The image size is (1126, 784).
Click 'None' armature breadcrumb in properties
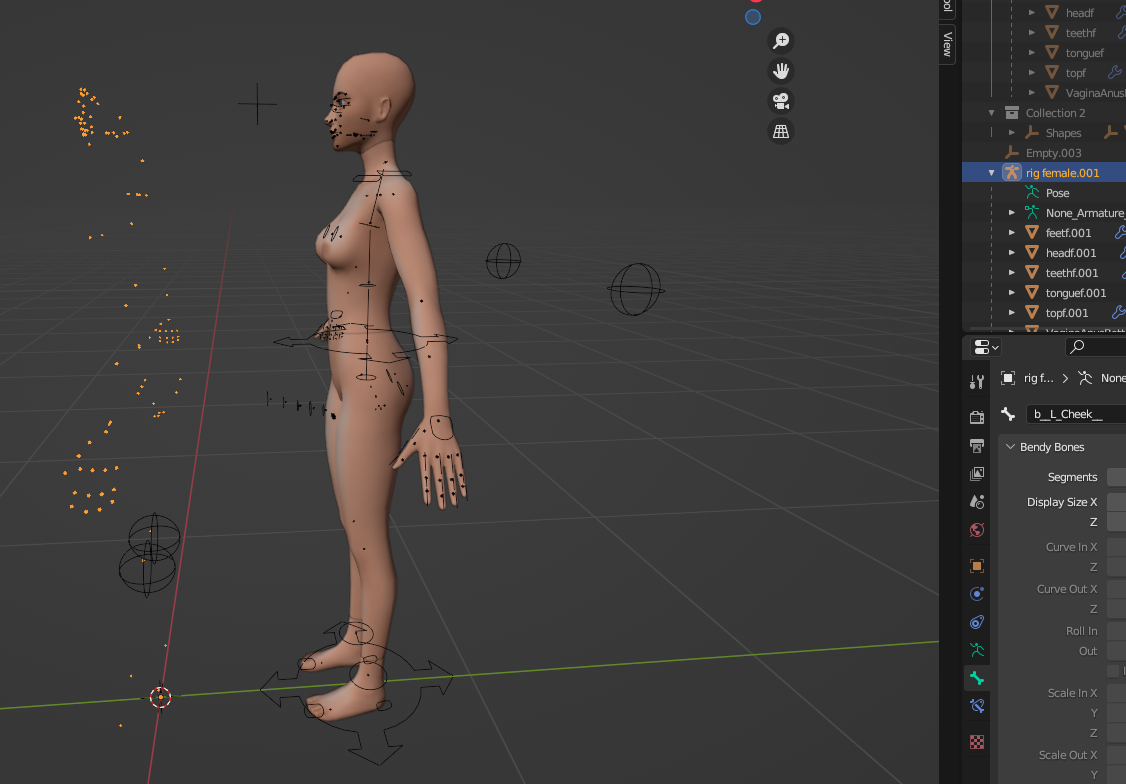[1113, 378]
